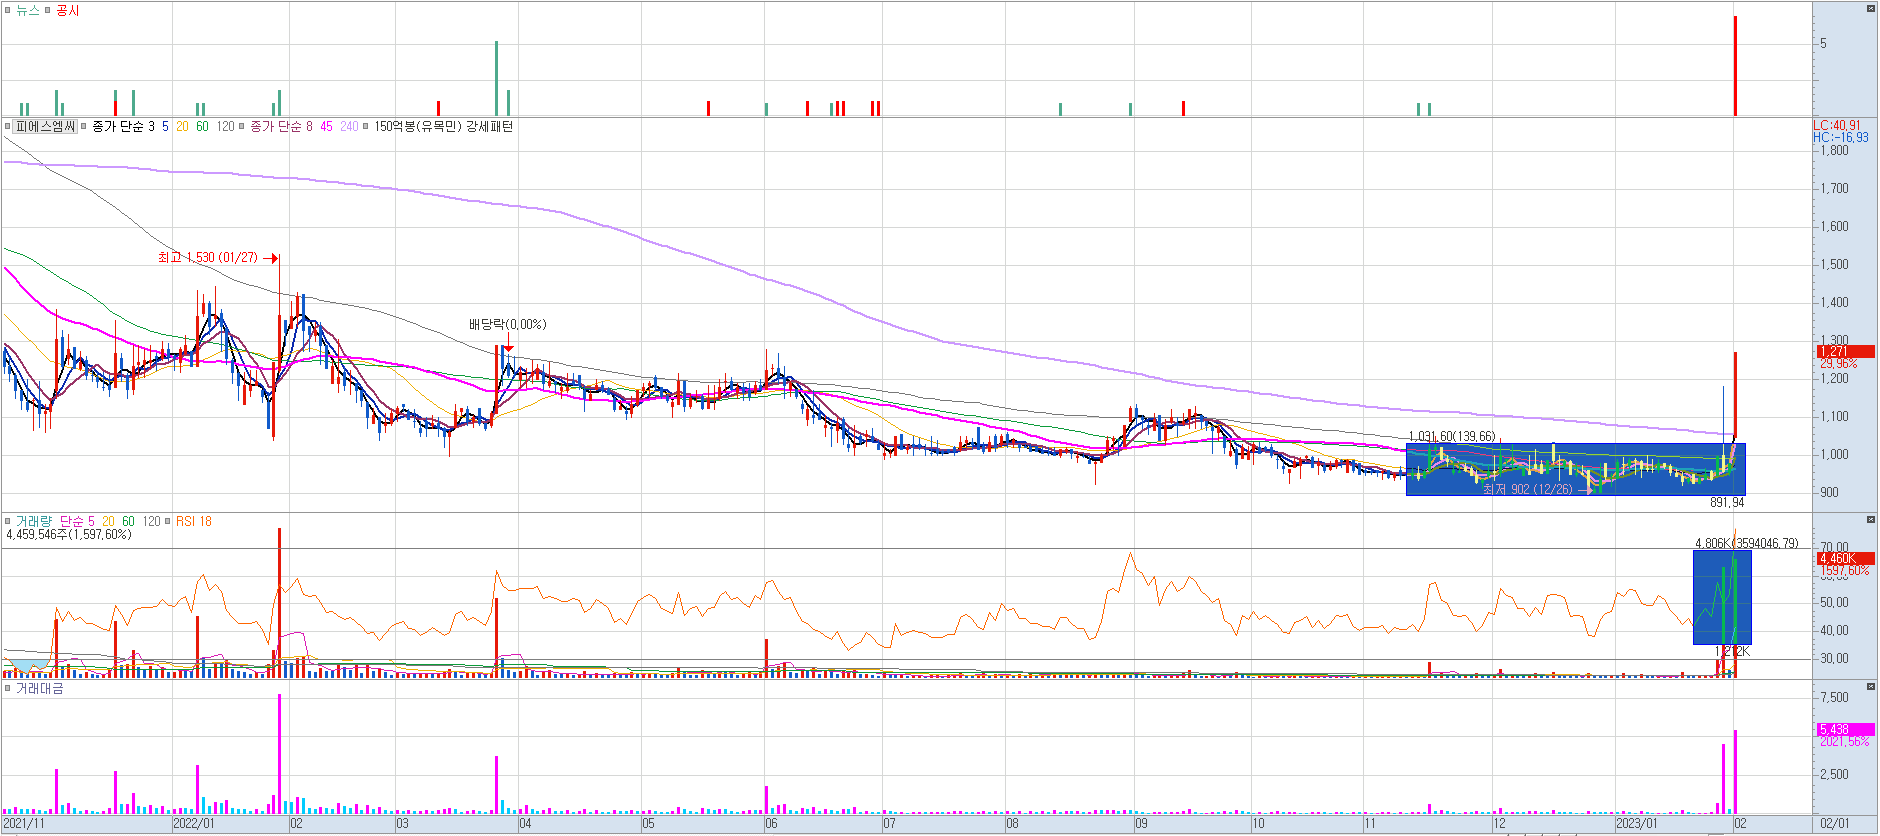Click the tall red disclosure bar in news panel
The width and height of the screenshot is (1880, 836).
(1735, 66)
